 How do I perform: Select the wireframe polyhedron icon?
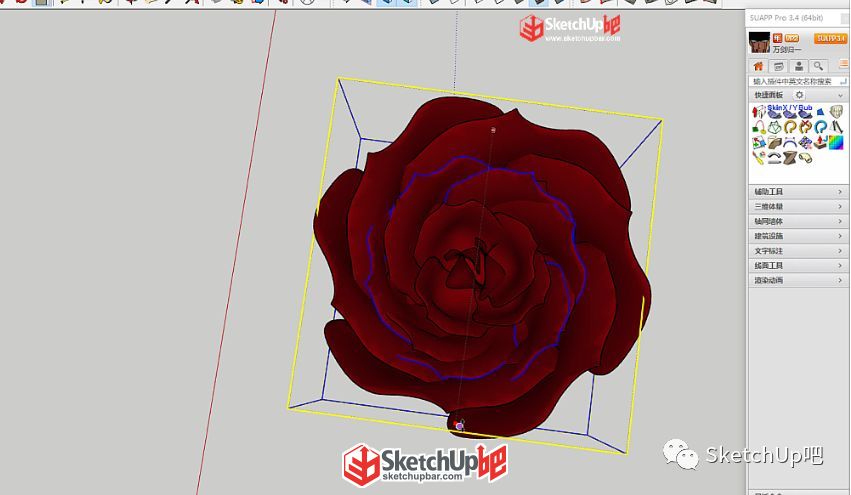click(774, 128)
